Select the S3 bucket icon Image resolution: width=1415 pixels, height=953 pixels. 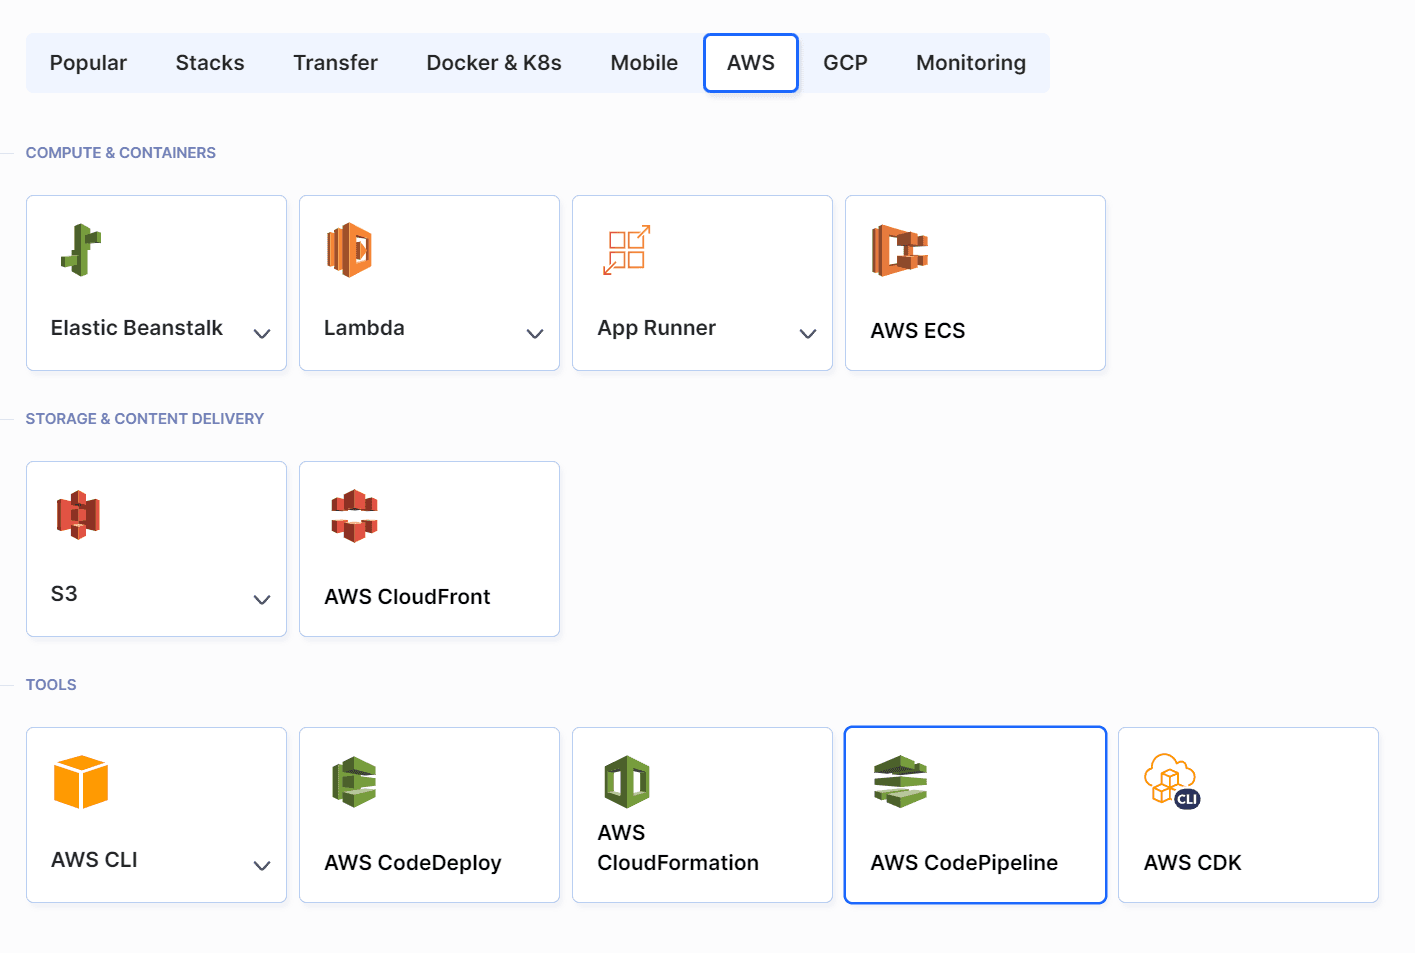(78, 515)
